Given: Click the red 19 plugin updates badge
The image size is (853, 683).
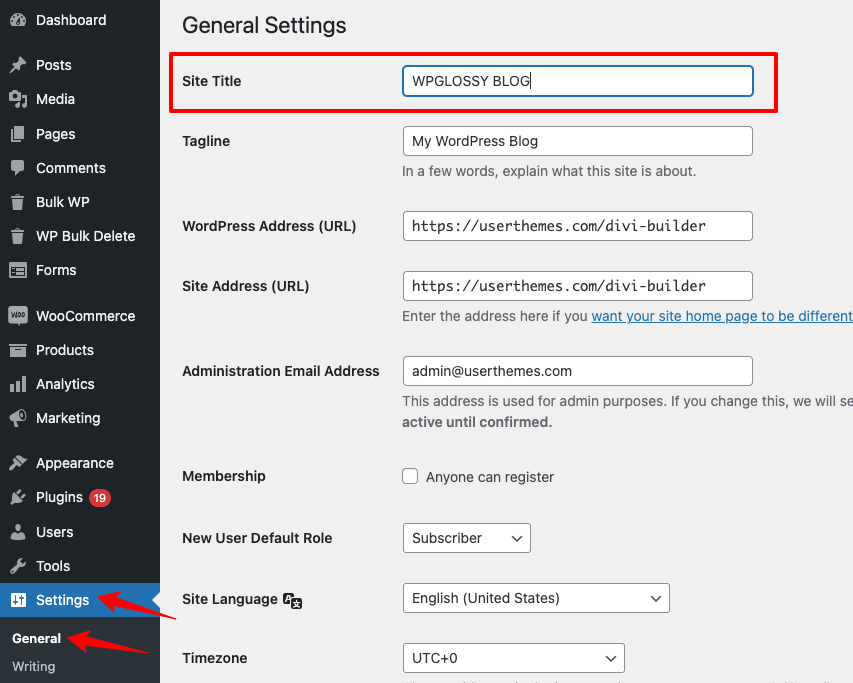Looking at the screenshot, I should click(x=100, y=498).
